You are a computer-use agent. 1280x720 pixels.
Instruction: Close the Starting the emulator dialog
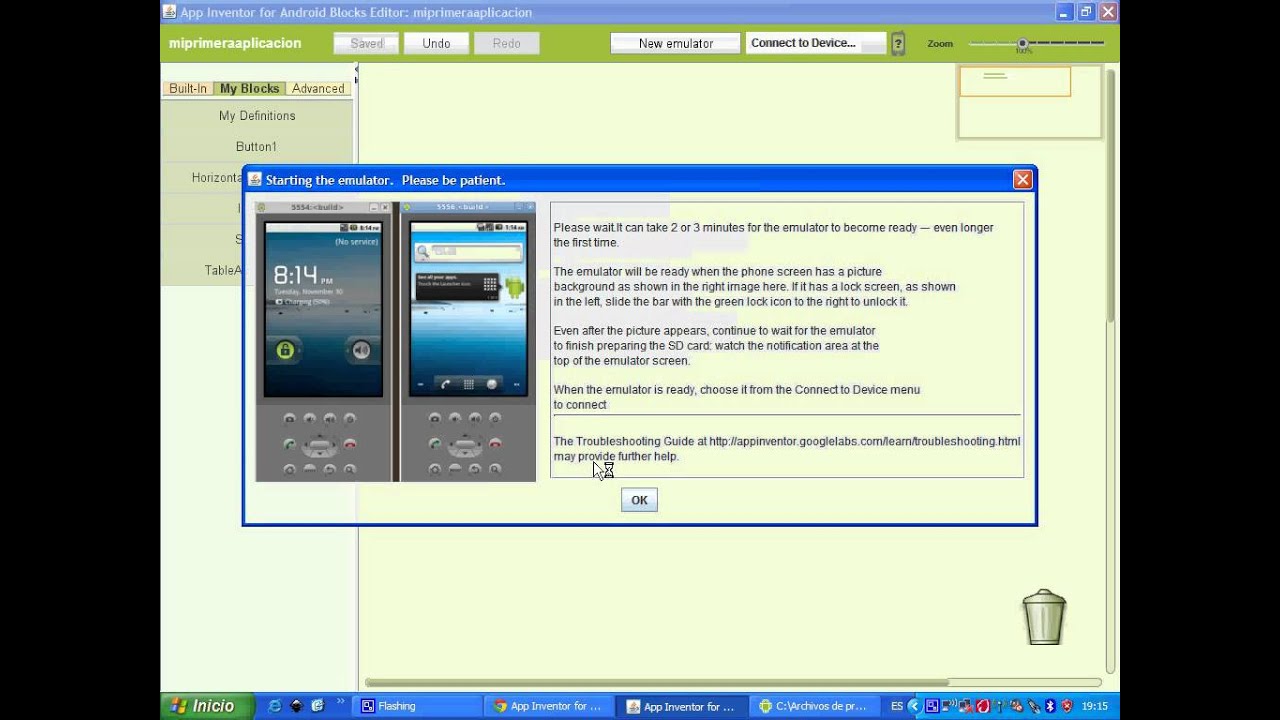pyautogui.click(x=1022, y=179)
